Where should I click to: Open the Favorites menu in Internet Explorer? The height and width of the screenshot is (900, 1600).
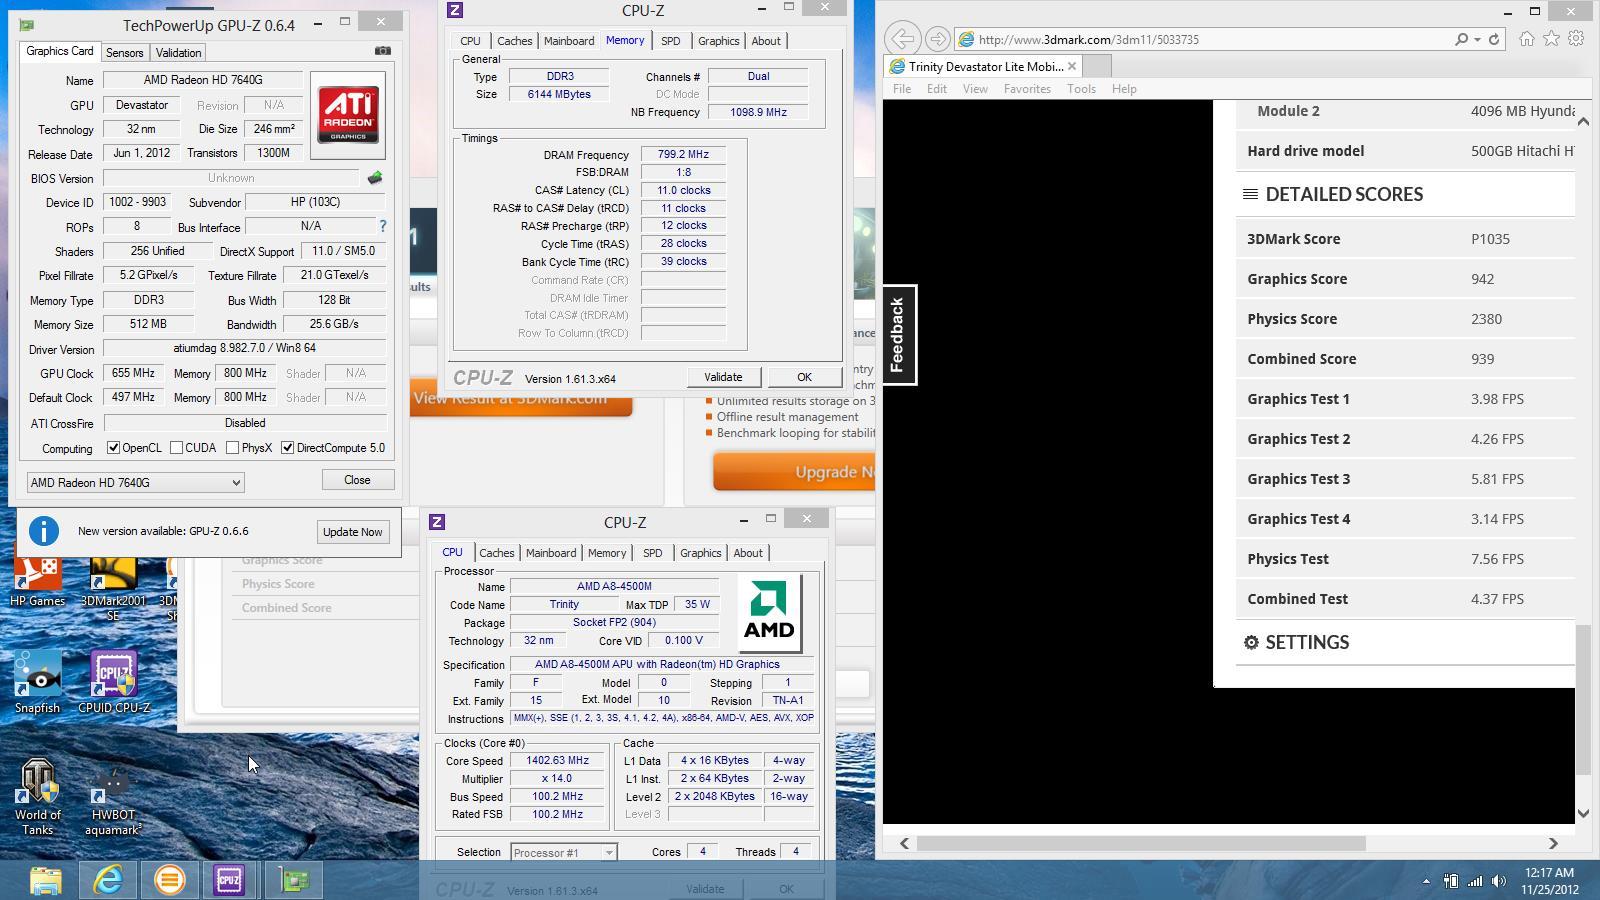1027,88
